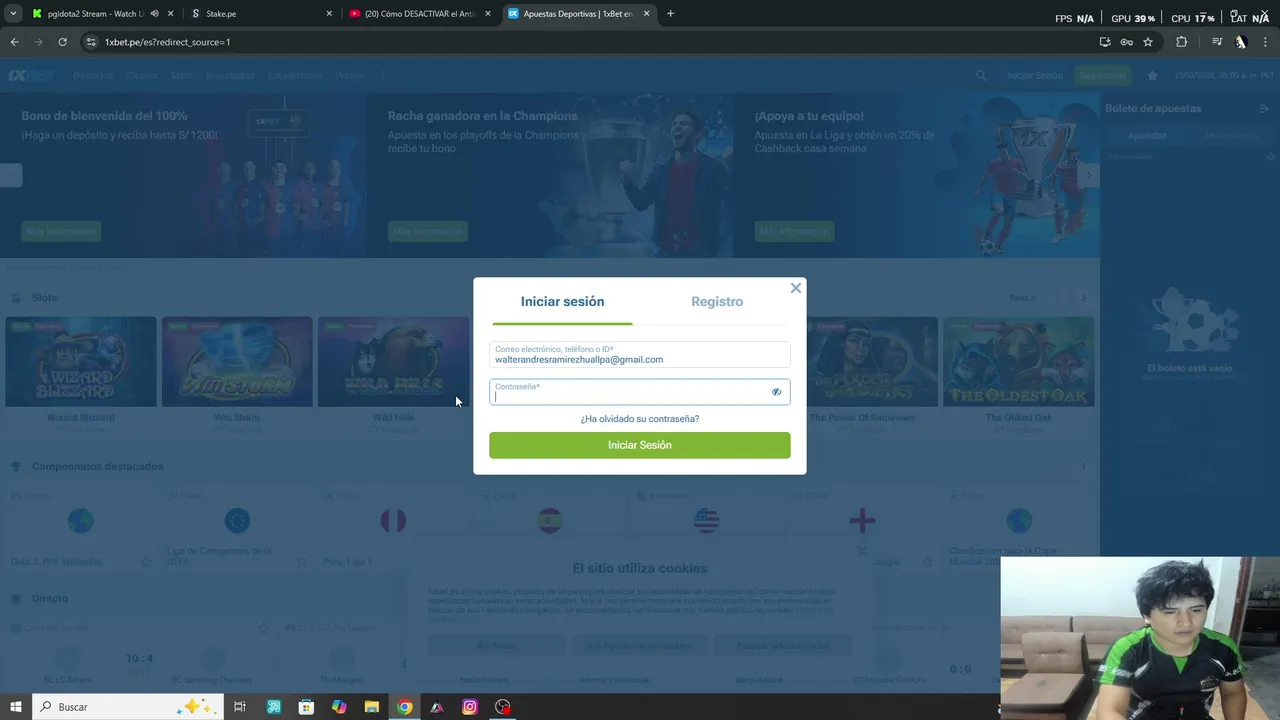Click the install app icon in address bar
The width and height of the screenshot is (1280, 720).
click(x=1105, y=42)
